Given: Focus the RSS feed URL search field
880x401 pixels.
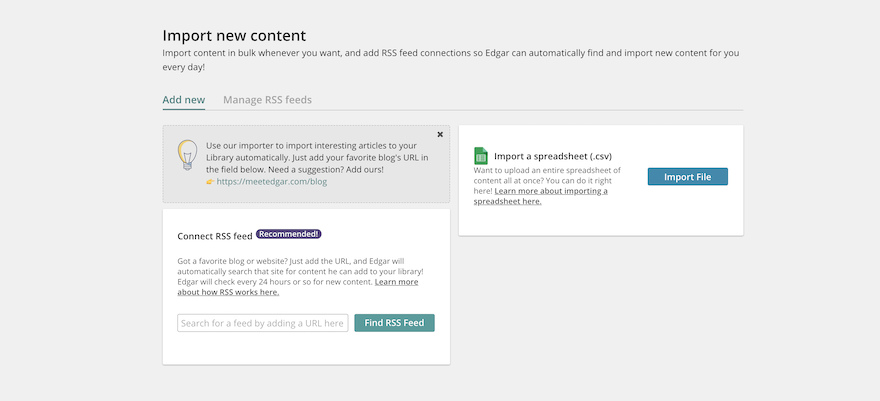Looking at the screenshot, I should 263,323.
